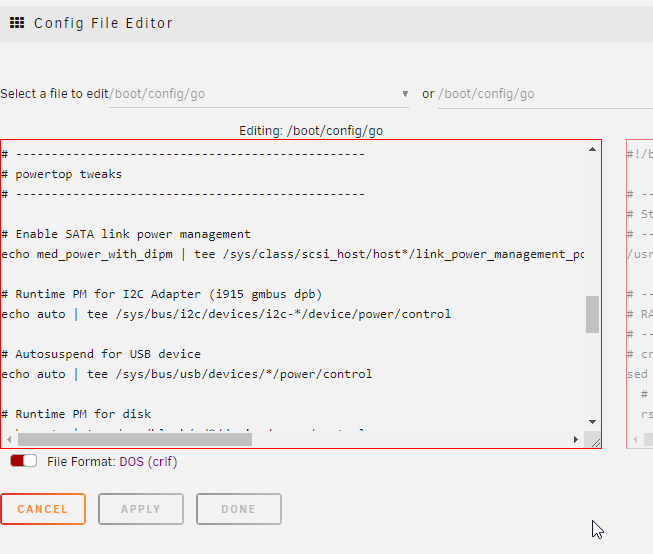Click the editor's horizontal scroll right arrow
653x554 pixels.
click(x=576, y=439)
